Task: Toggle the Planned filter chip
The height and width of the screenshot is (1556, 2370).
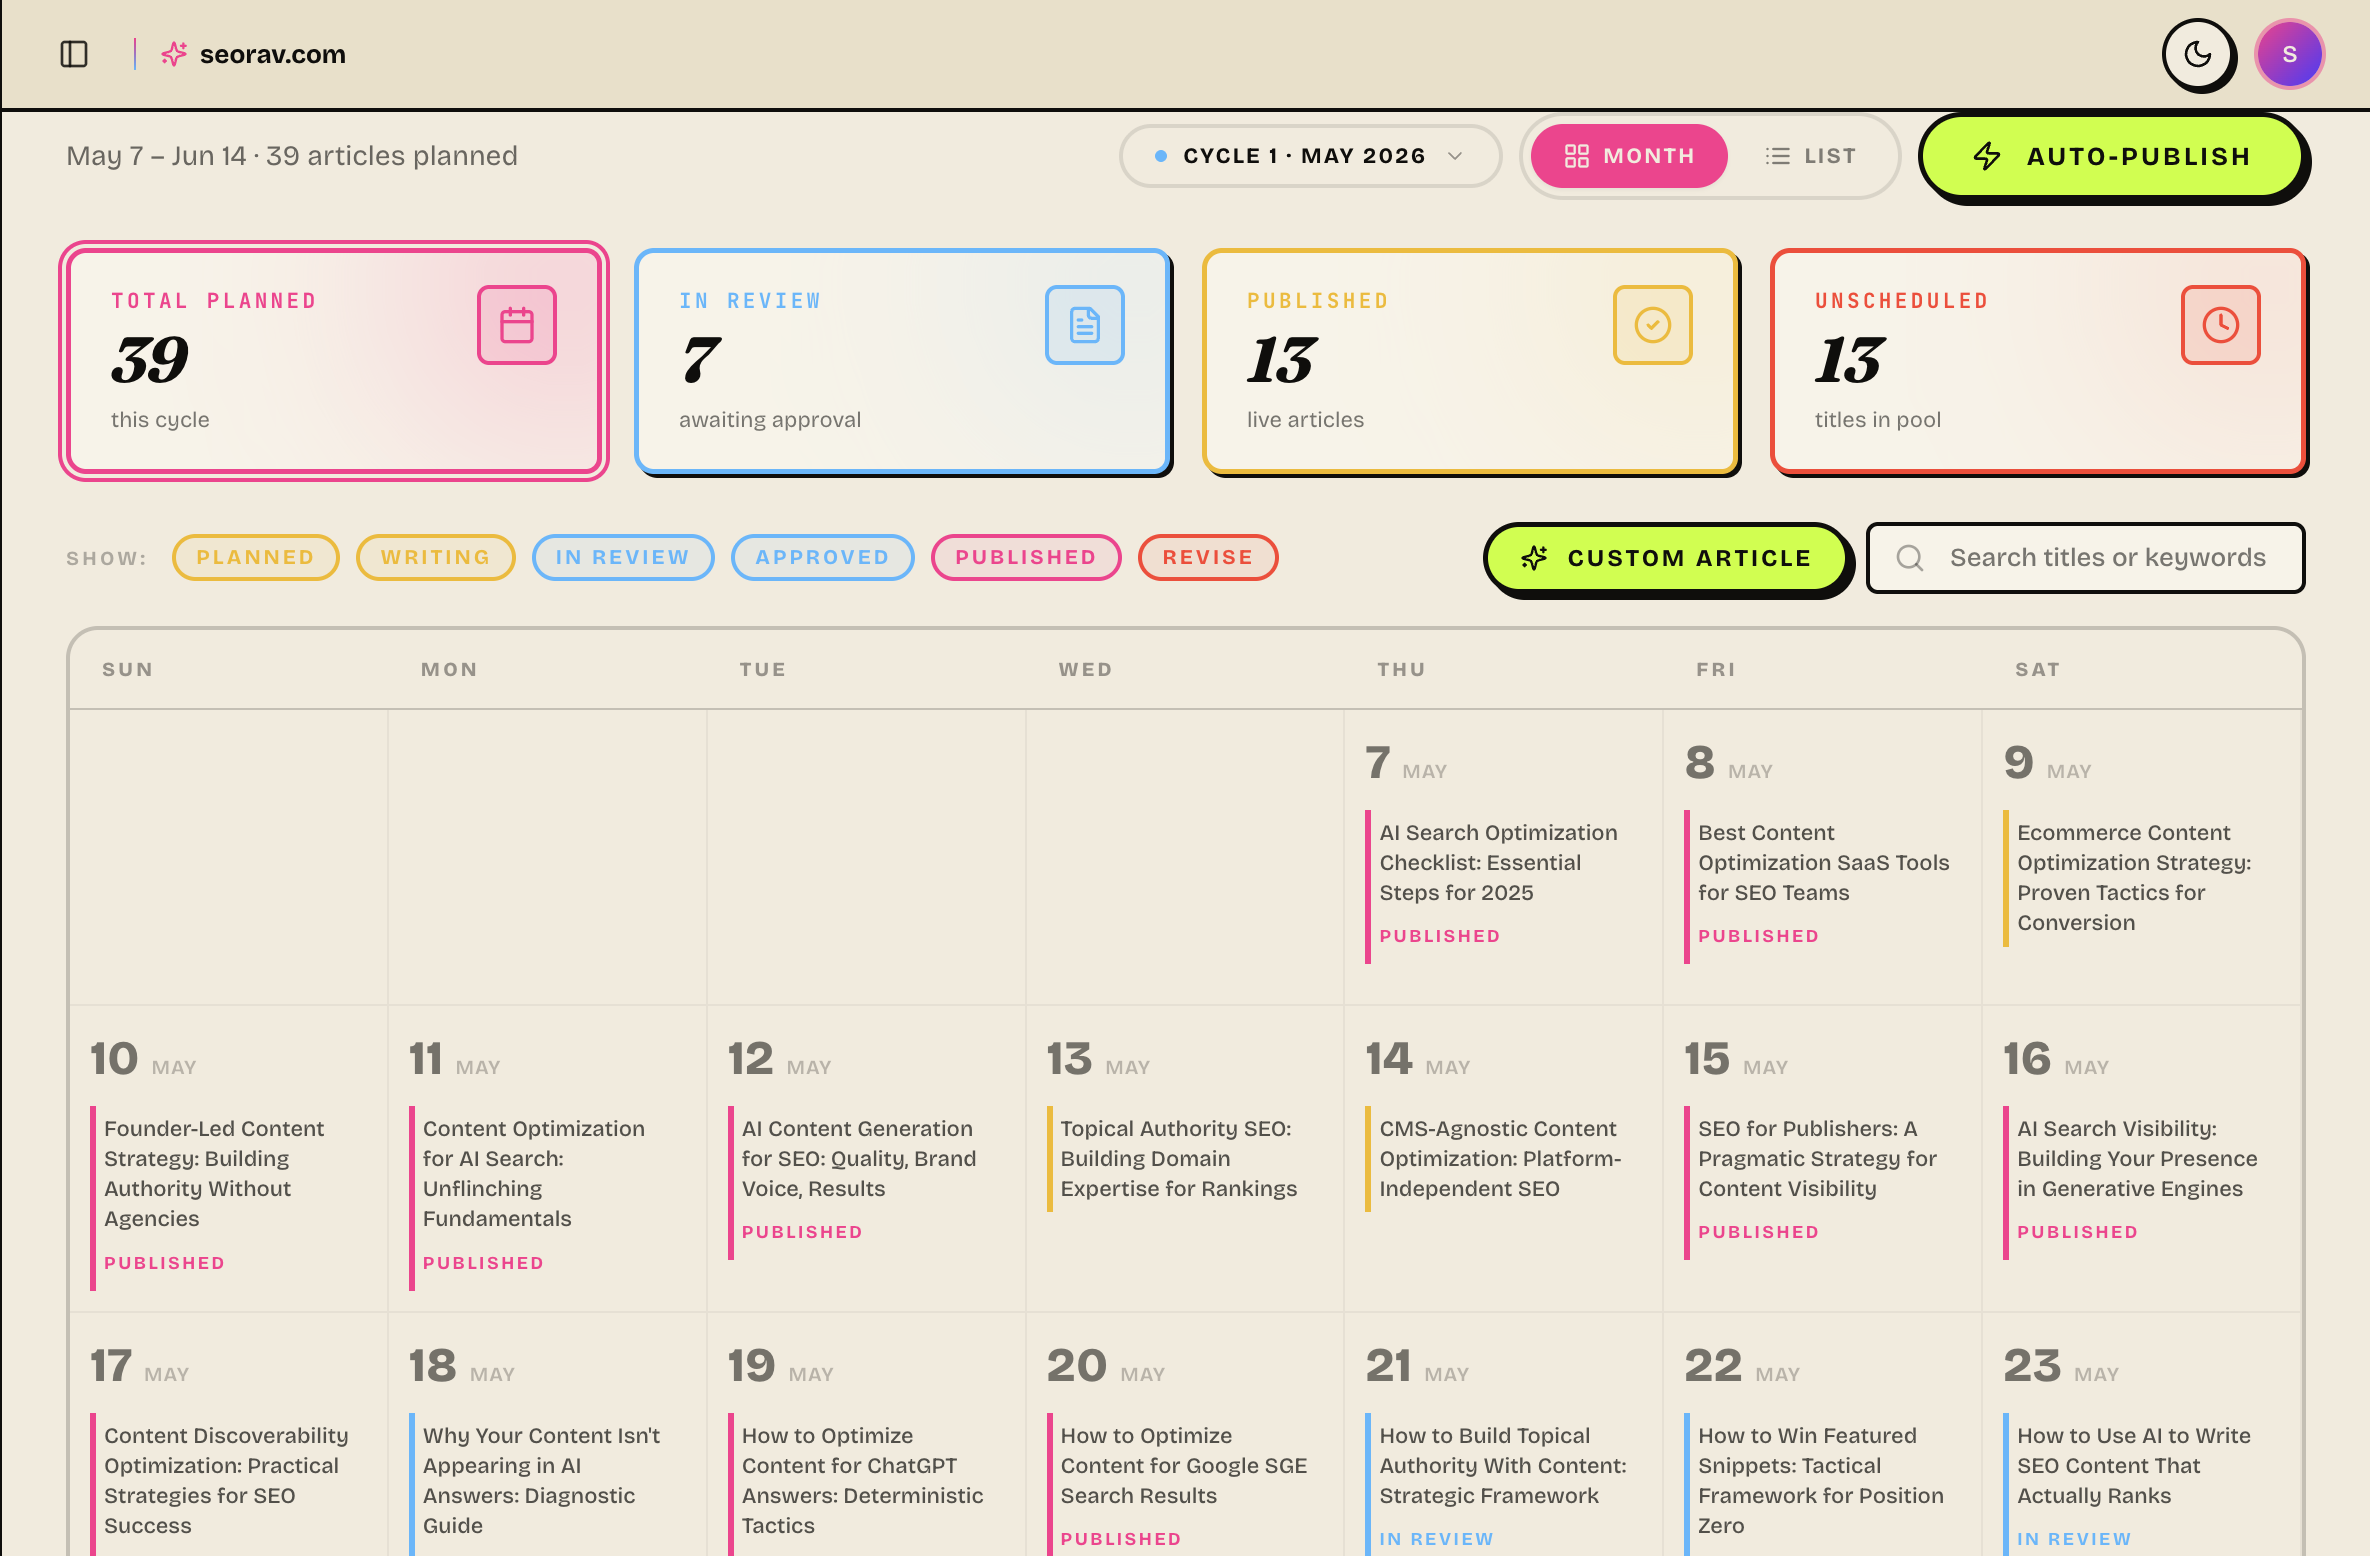Action: click(256, 557)
